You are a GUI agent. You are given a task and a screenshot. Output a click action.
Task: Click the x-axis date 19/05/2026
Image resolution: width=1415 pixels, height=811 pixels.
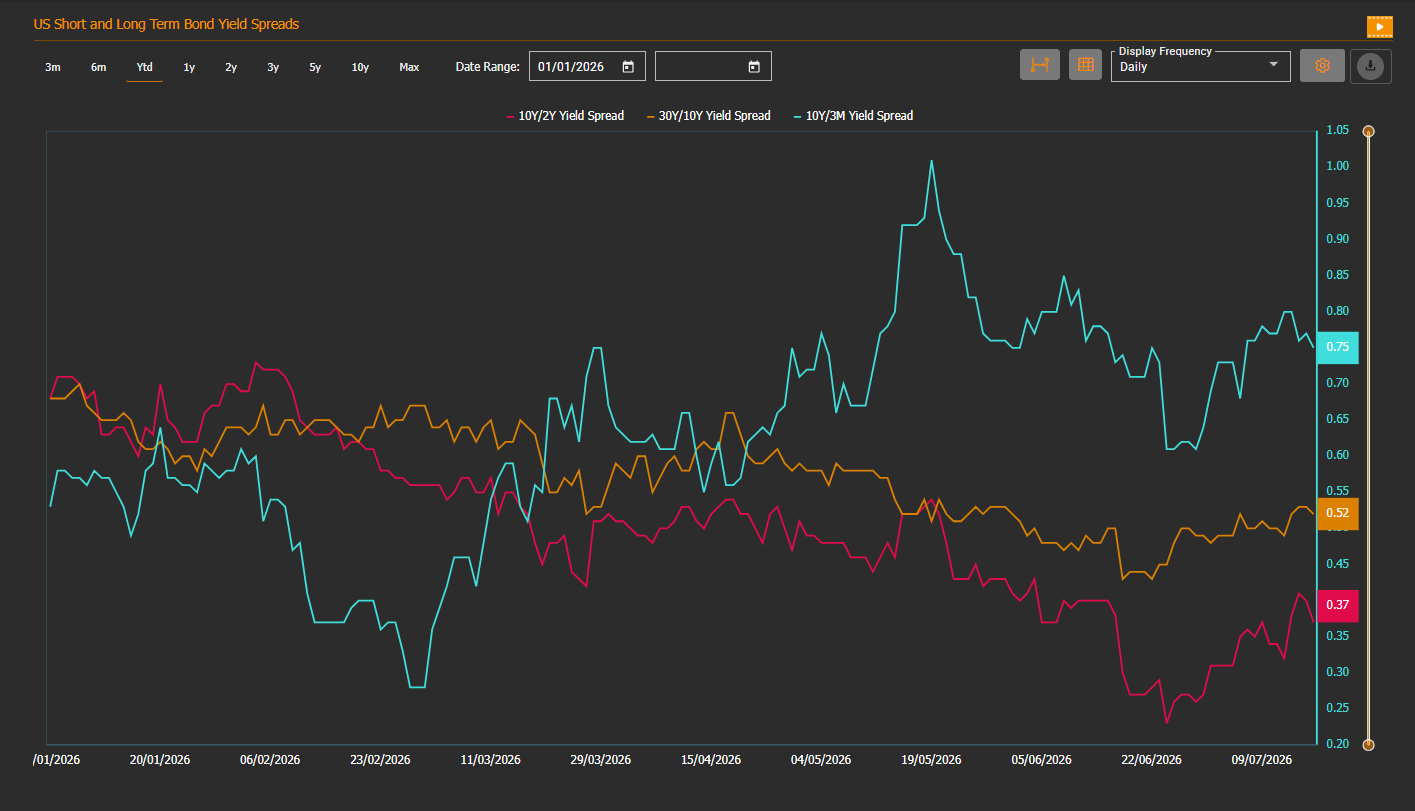coord(931,760)
